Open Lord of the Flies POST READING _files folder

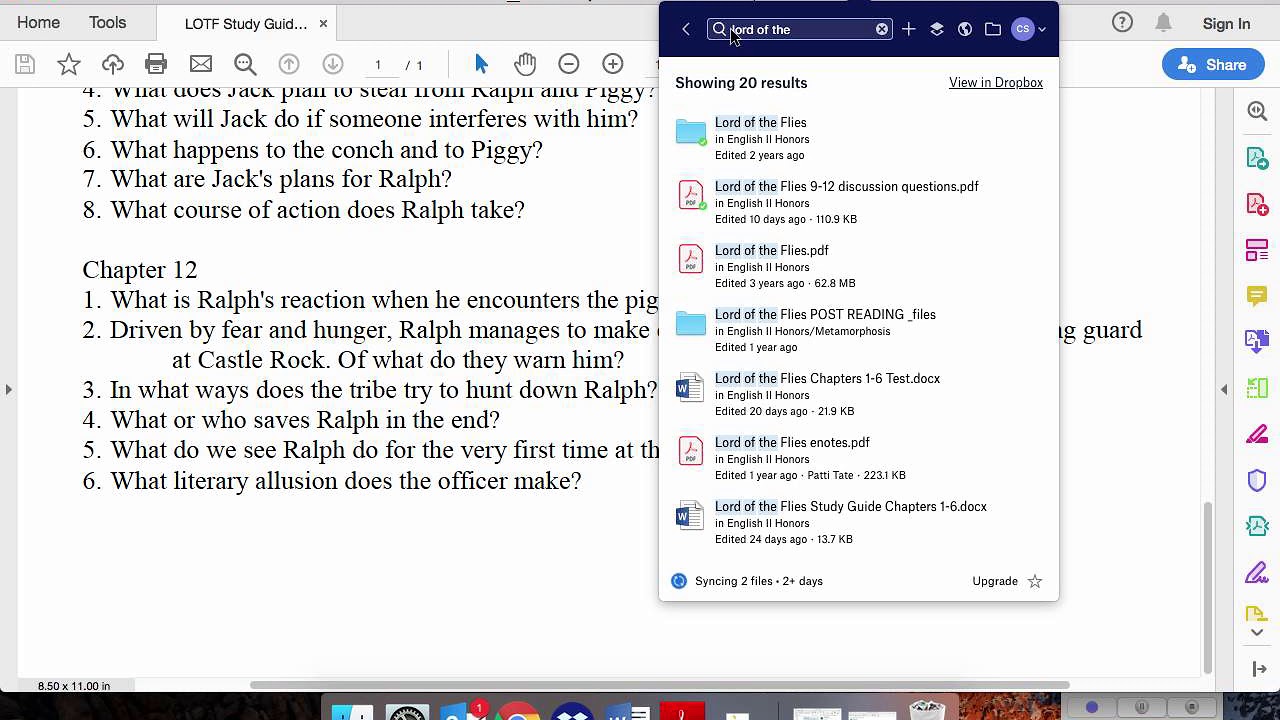[x=858, y=330]
